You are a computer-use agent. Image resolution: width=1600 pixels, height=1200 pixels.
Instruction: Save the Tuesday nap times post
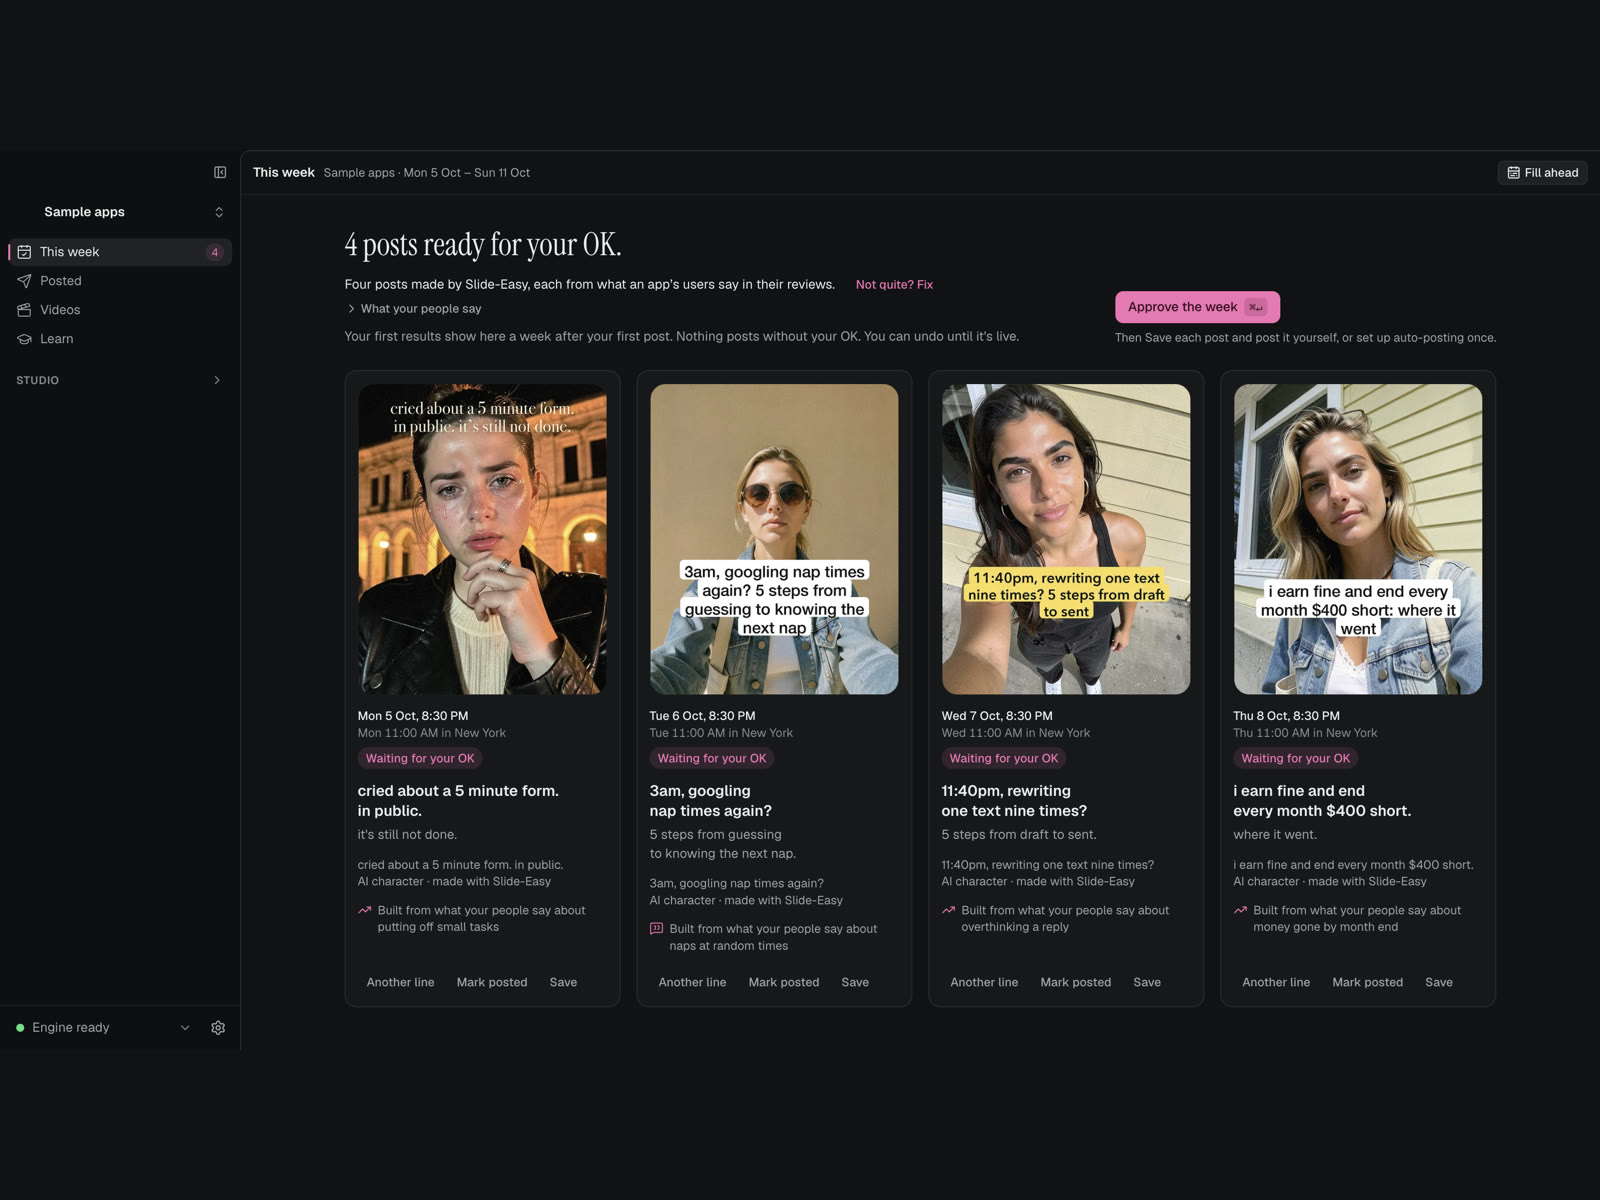click(855, 982)
